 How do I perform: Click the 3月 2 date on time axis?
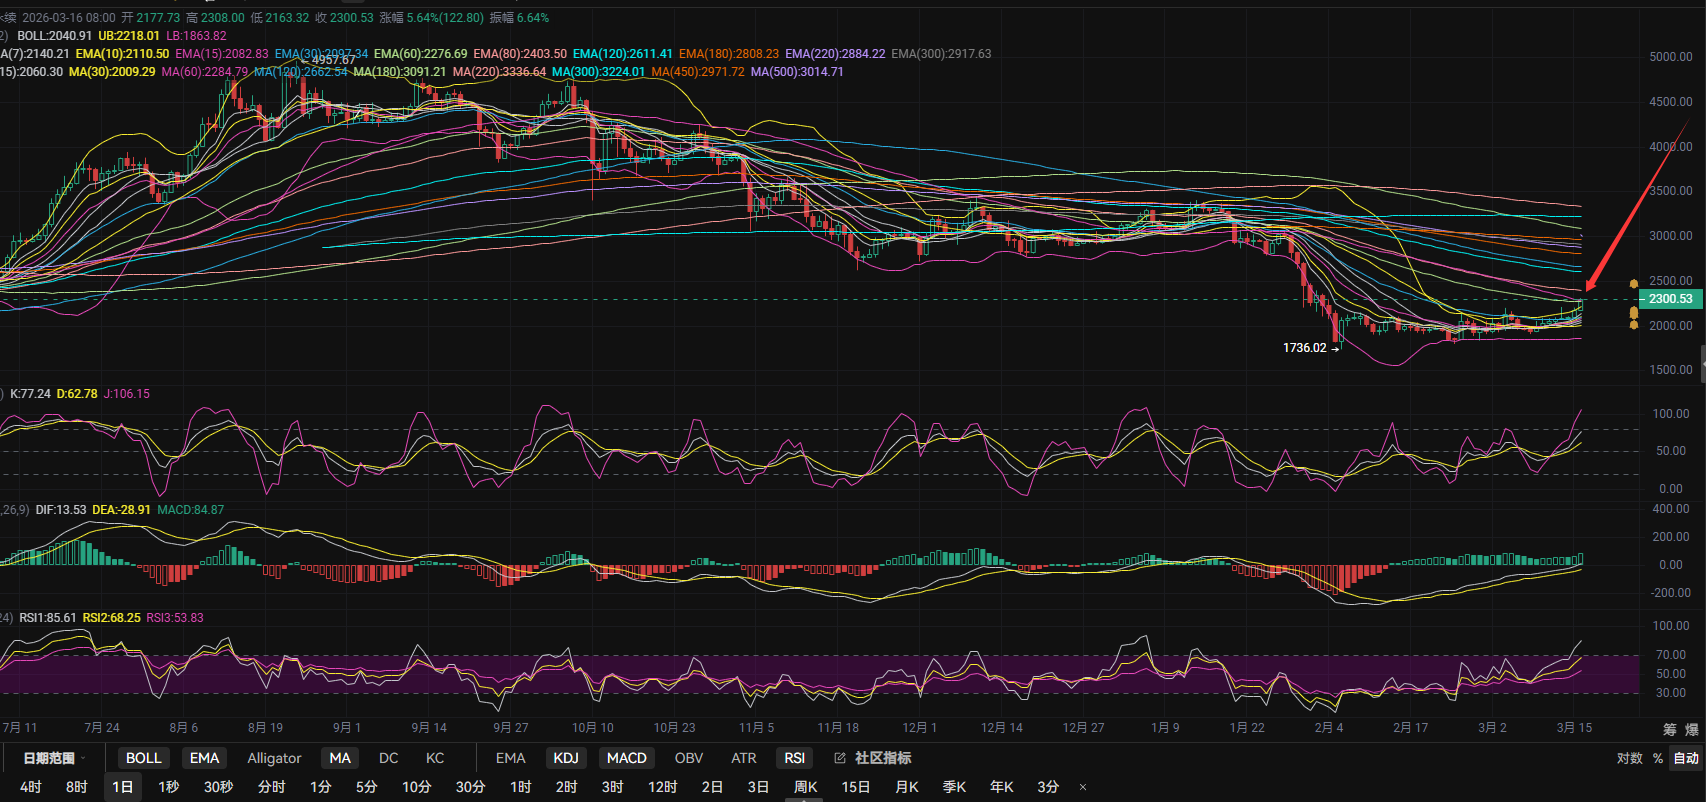coord(1492,727)
